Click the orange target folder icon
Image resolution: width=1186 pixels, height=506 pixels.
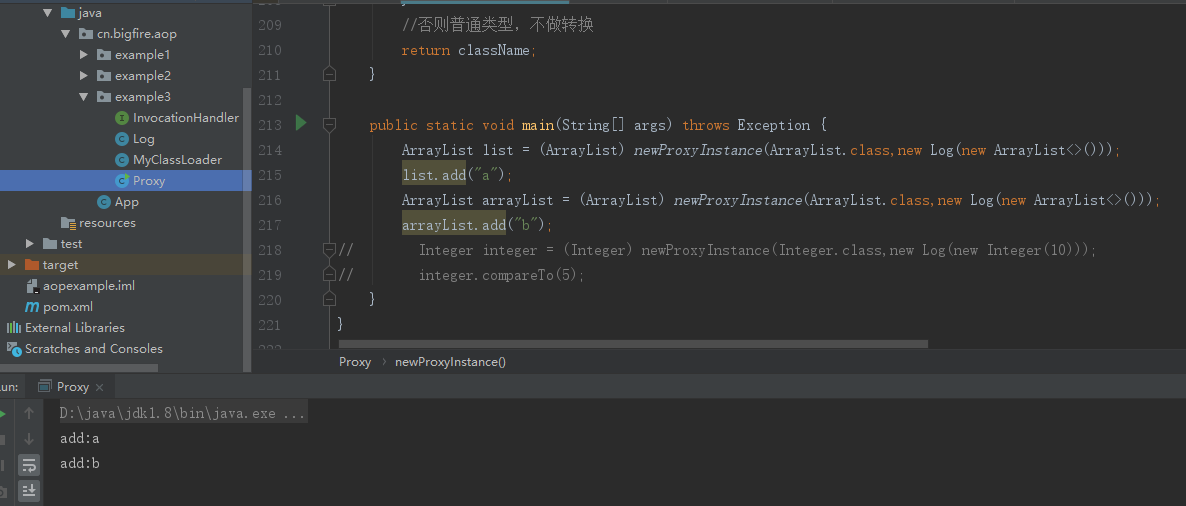pyautogui.click(x=32, y=265)
